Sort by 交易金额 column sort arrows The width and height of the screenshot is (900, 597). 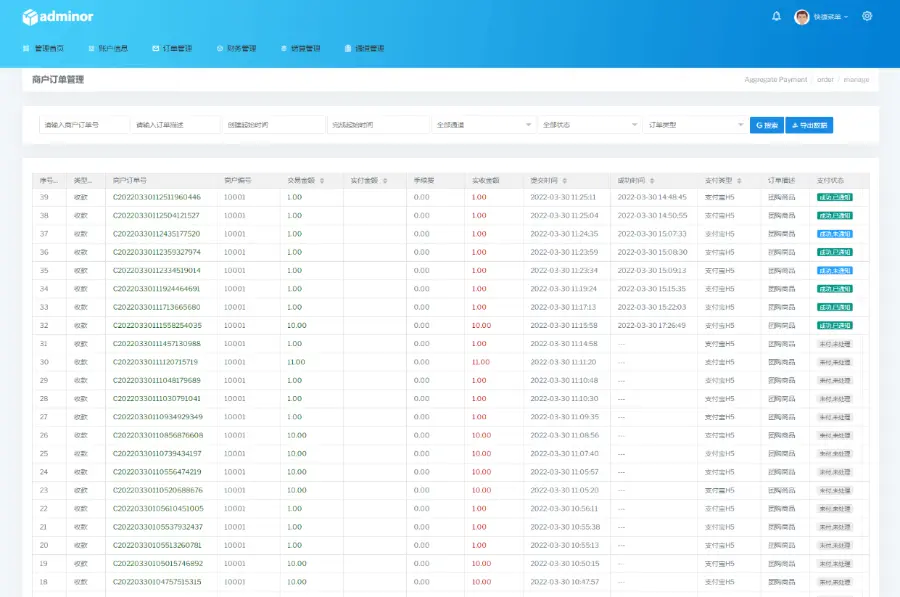(x=322, y=181)
